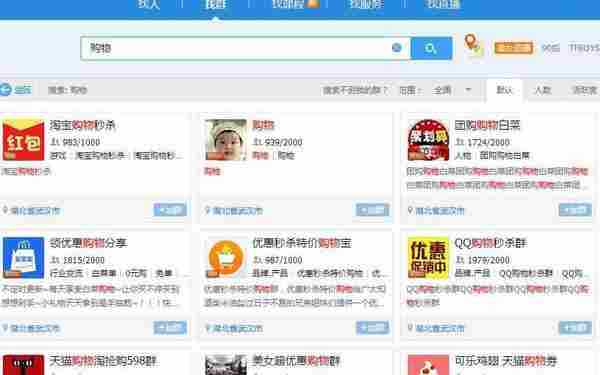Click the 加群 button for 团购购物白菜
The image size is (600, 375).
click(575, 210)
